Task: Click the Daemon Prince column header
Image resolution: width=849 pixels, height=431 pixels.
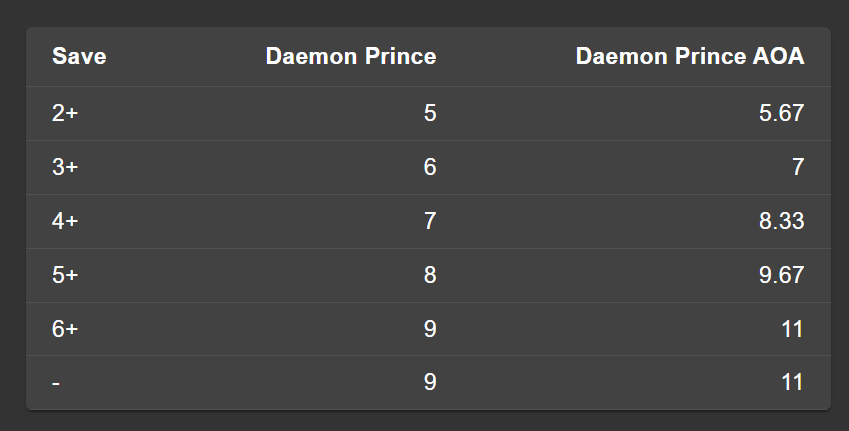Action: pyautogui.click(x=350, y=57)
